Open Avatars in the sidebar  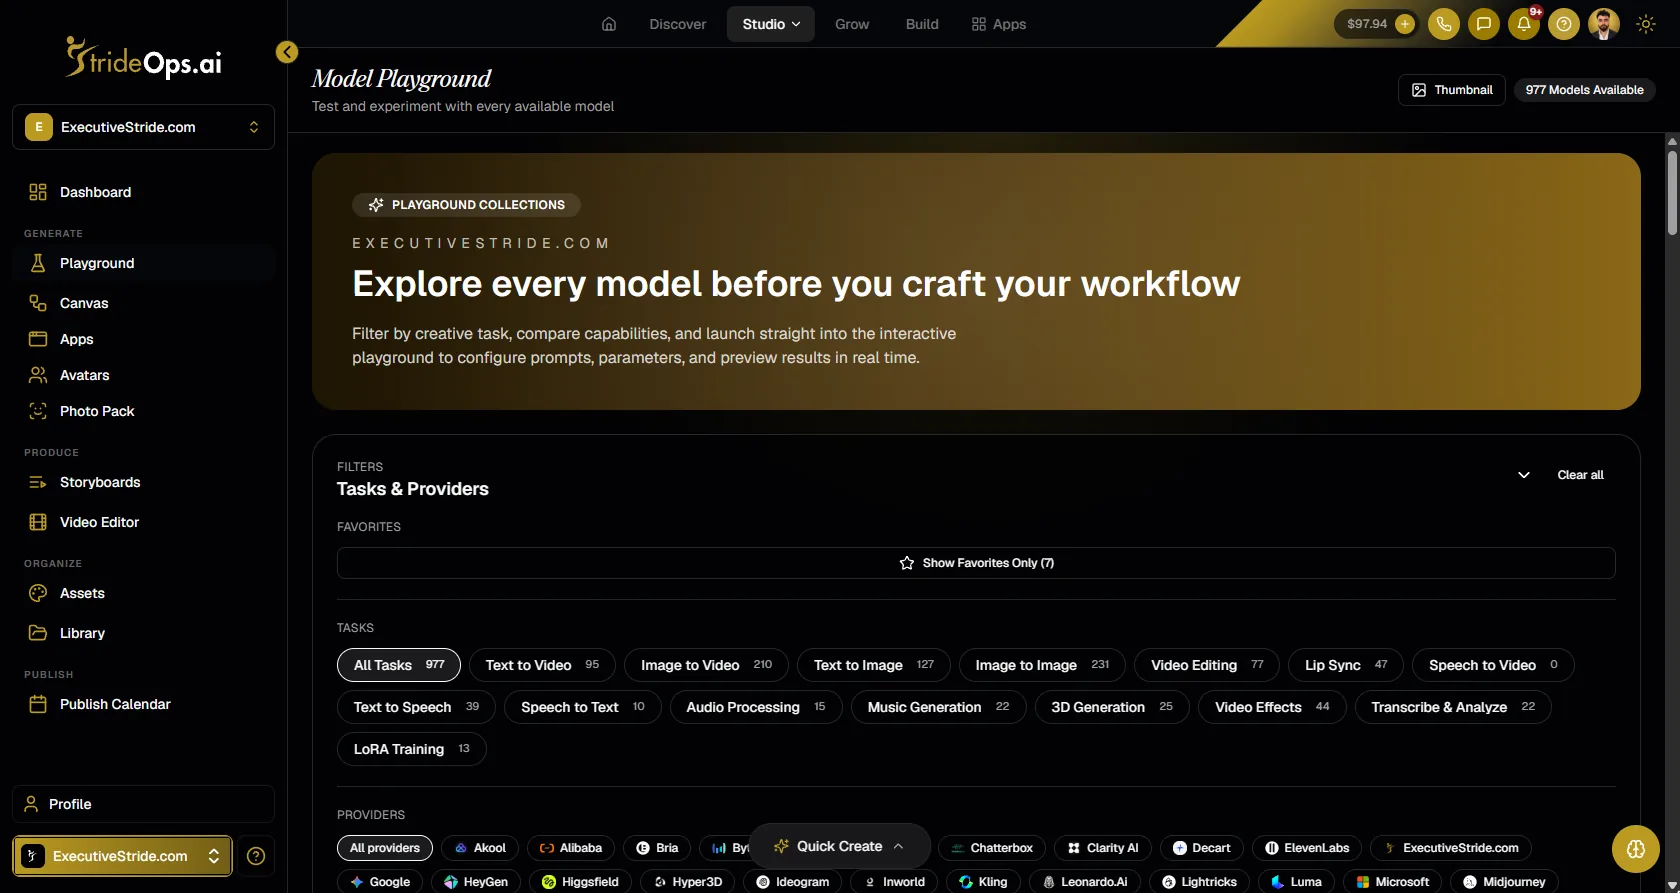(x=143, y=375)
